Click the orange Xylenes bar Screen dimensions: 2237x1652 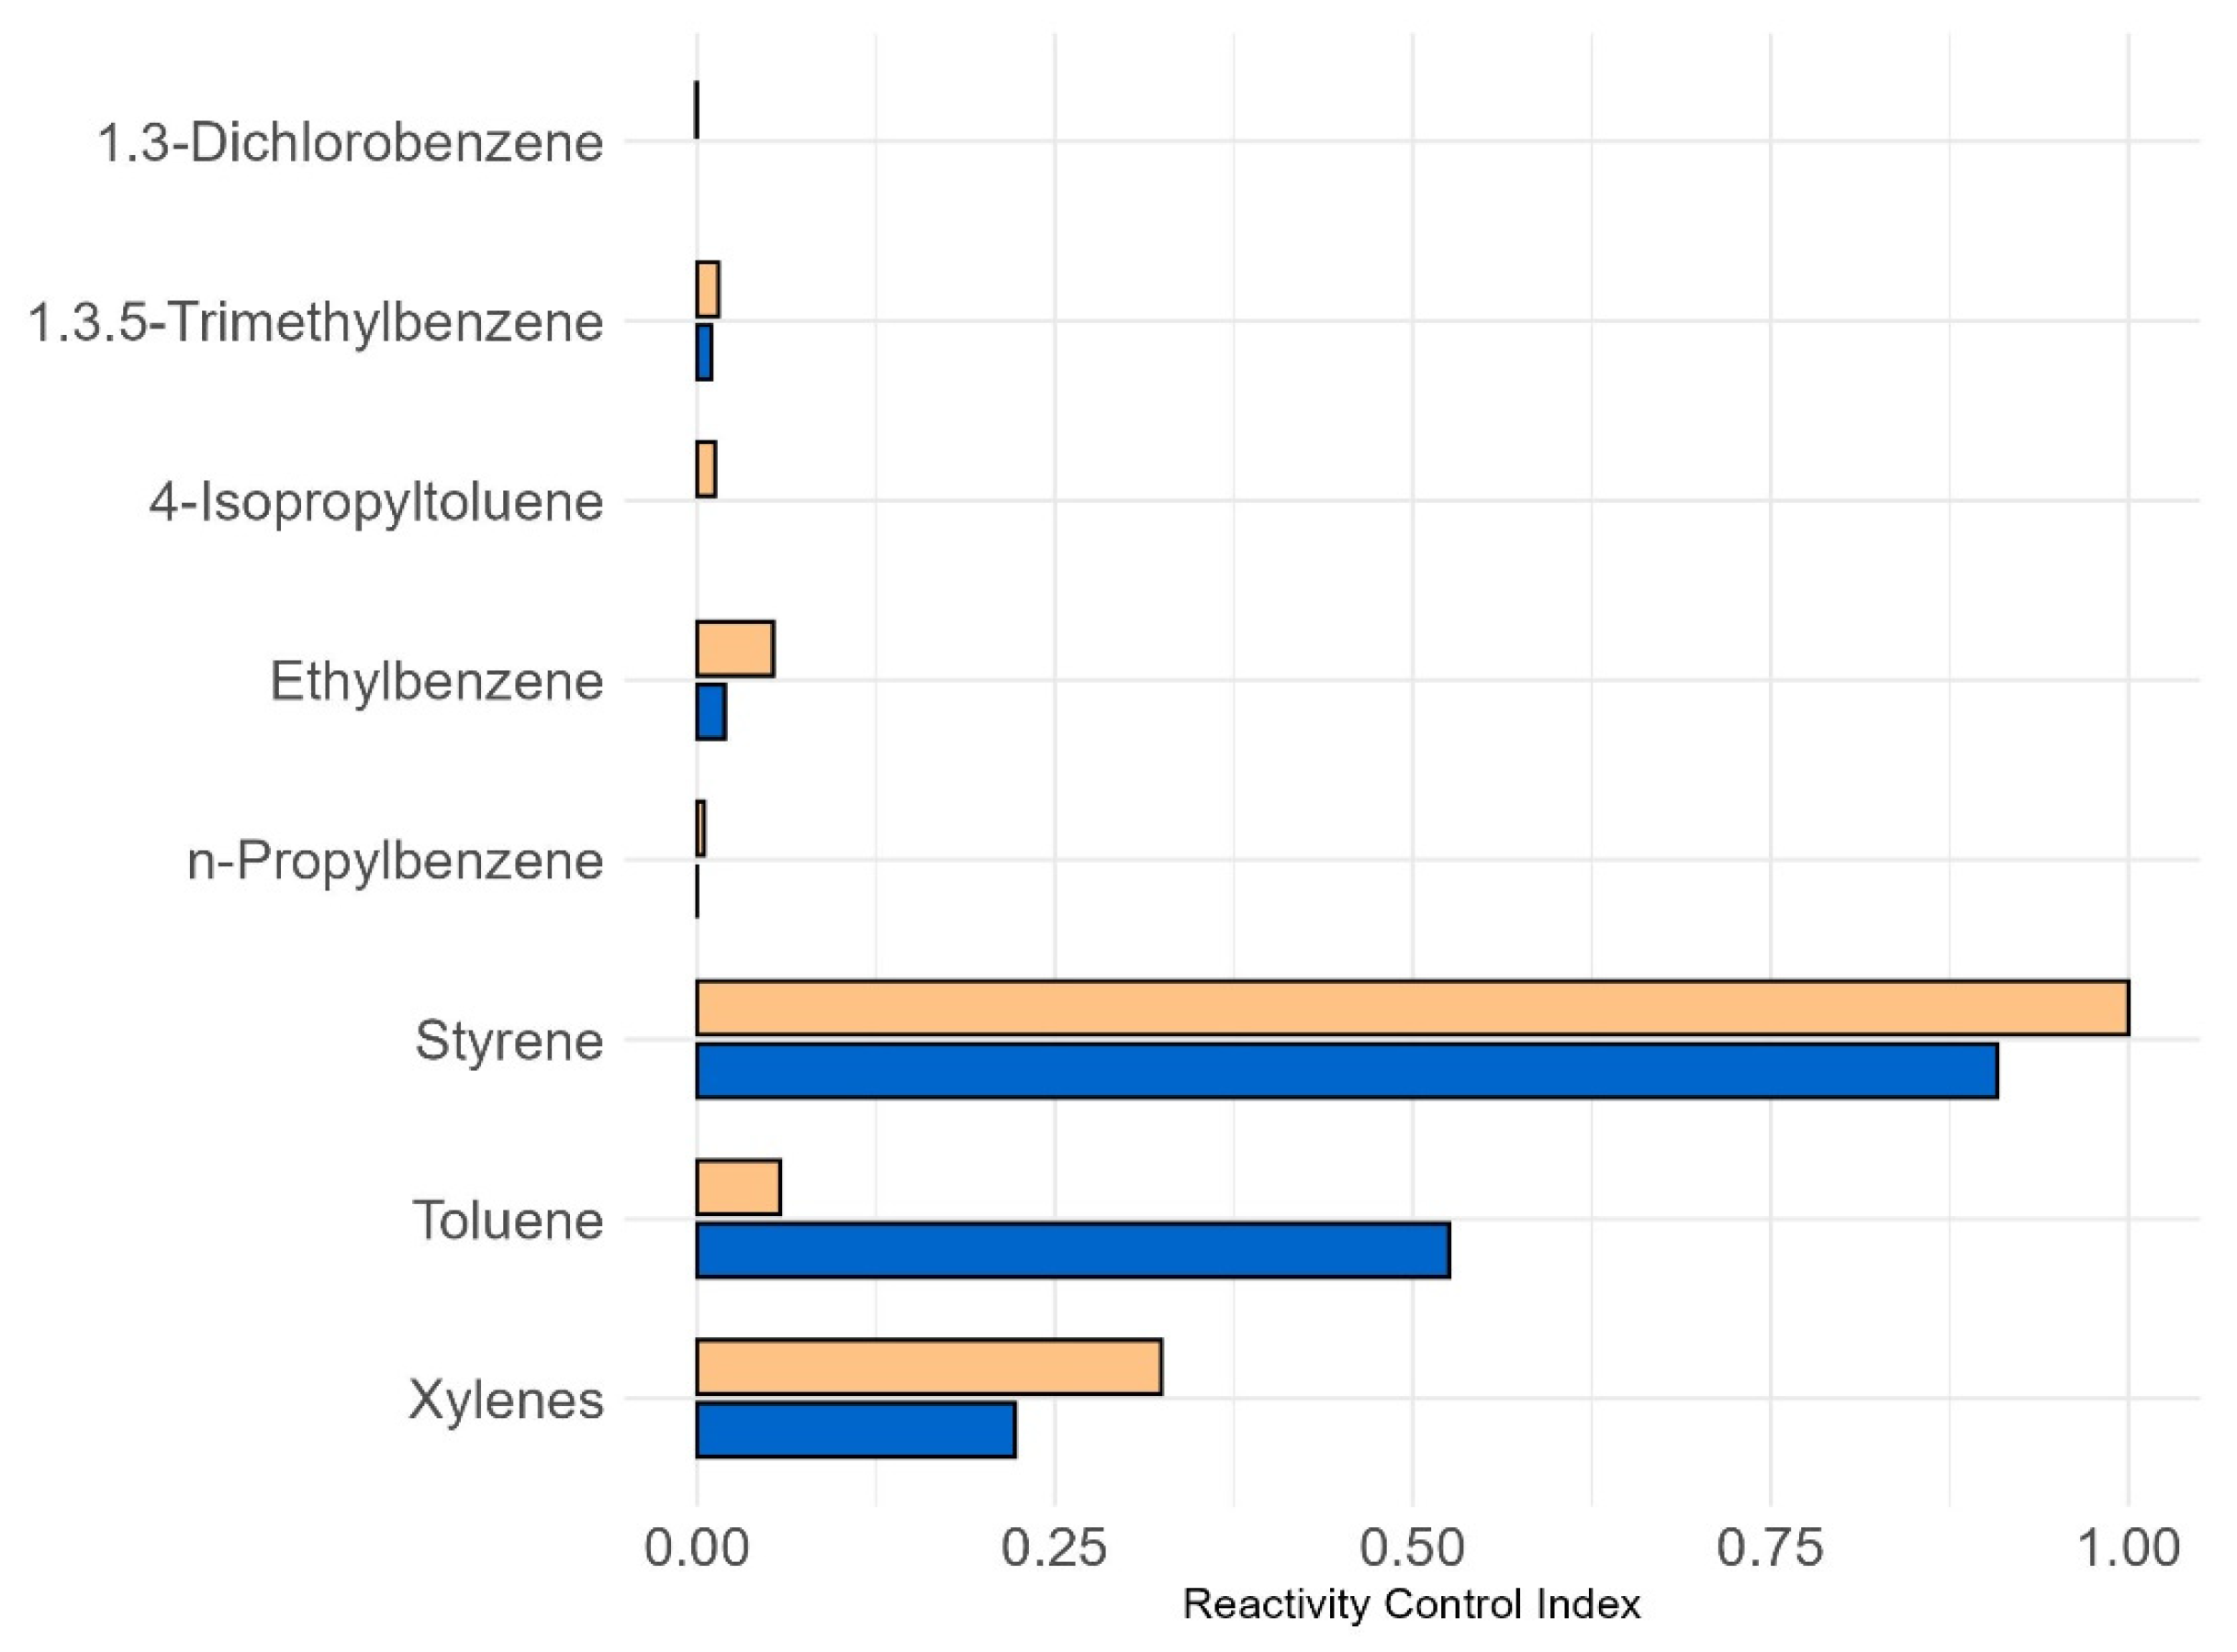click(928, 1367)
